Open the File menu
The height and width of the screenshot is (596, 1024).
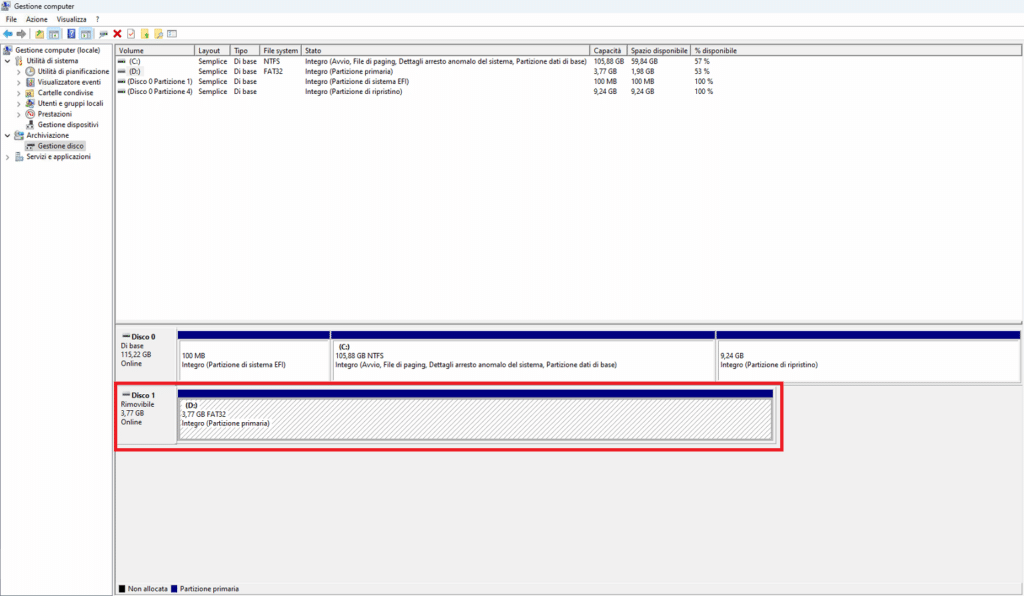(11, 20)
